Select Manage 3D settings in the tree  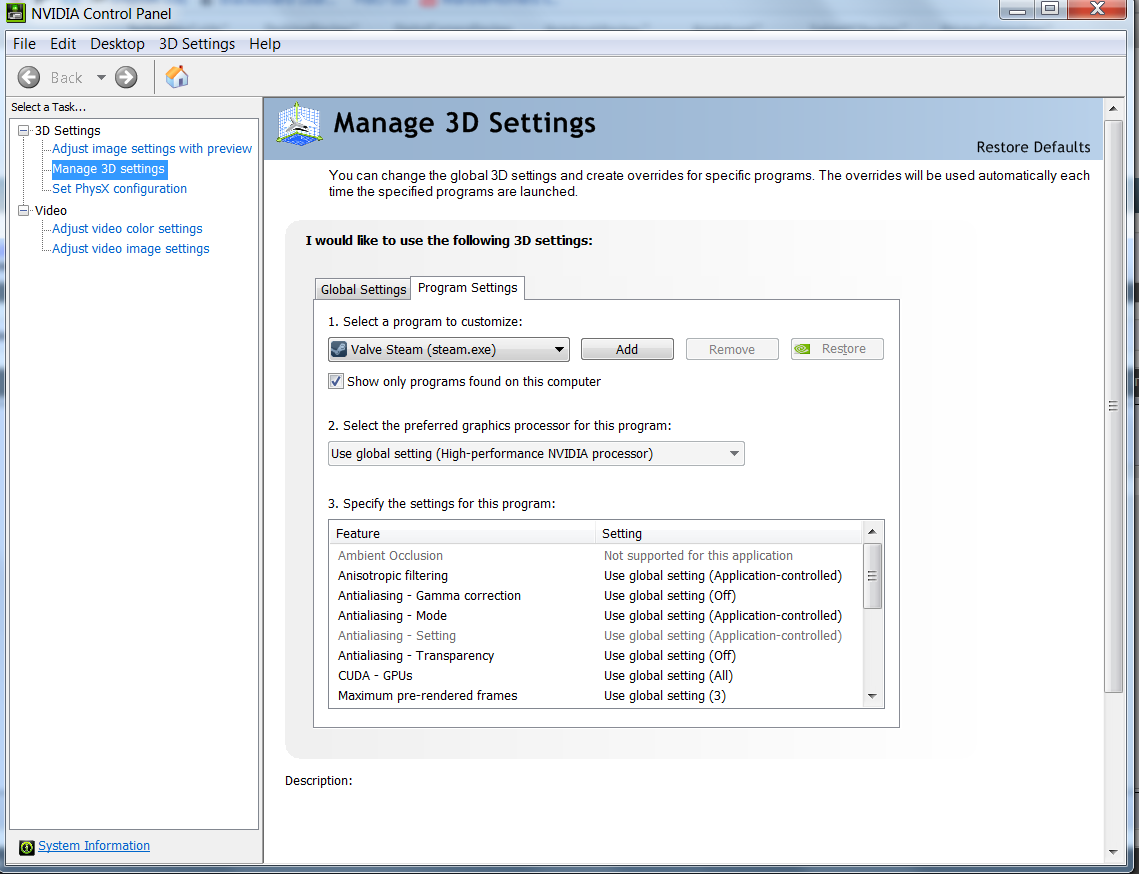click(109, 169)
